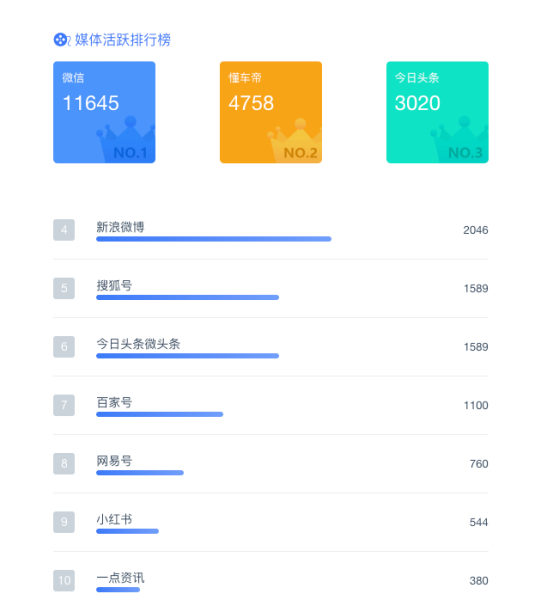Click the rank 5 badge icon
This screenshot has width=554, height=606.
click(64, 288)
